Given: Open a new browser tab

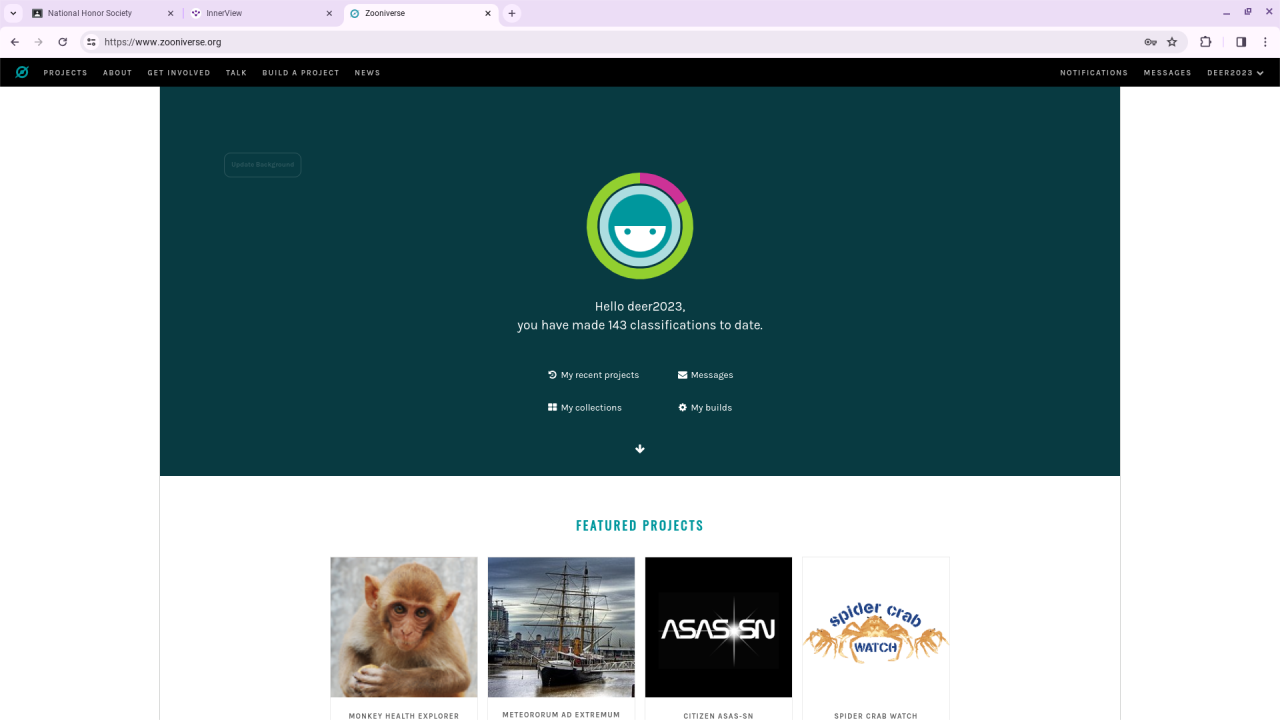Looking at the screenshot, I should (512, 14).
